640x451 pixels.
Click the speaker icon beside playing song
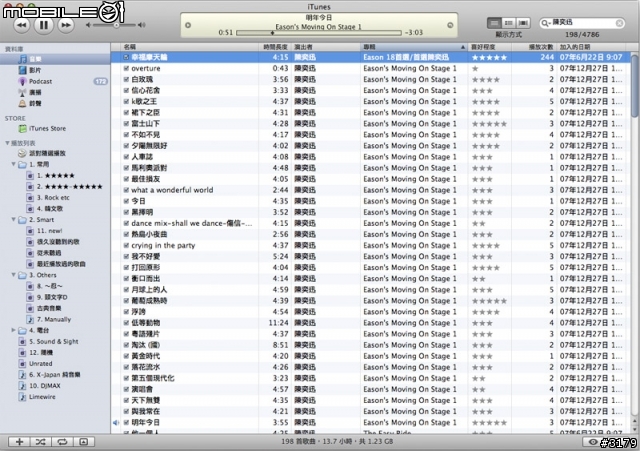(x=116, y=422)
